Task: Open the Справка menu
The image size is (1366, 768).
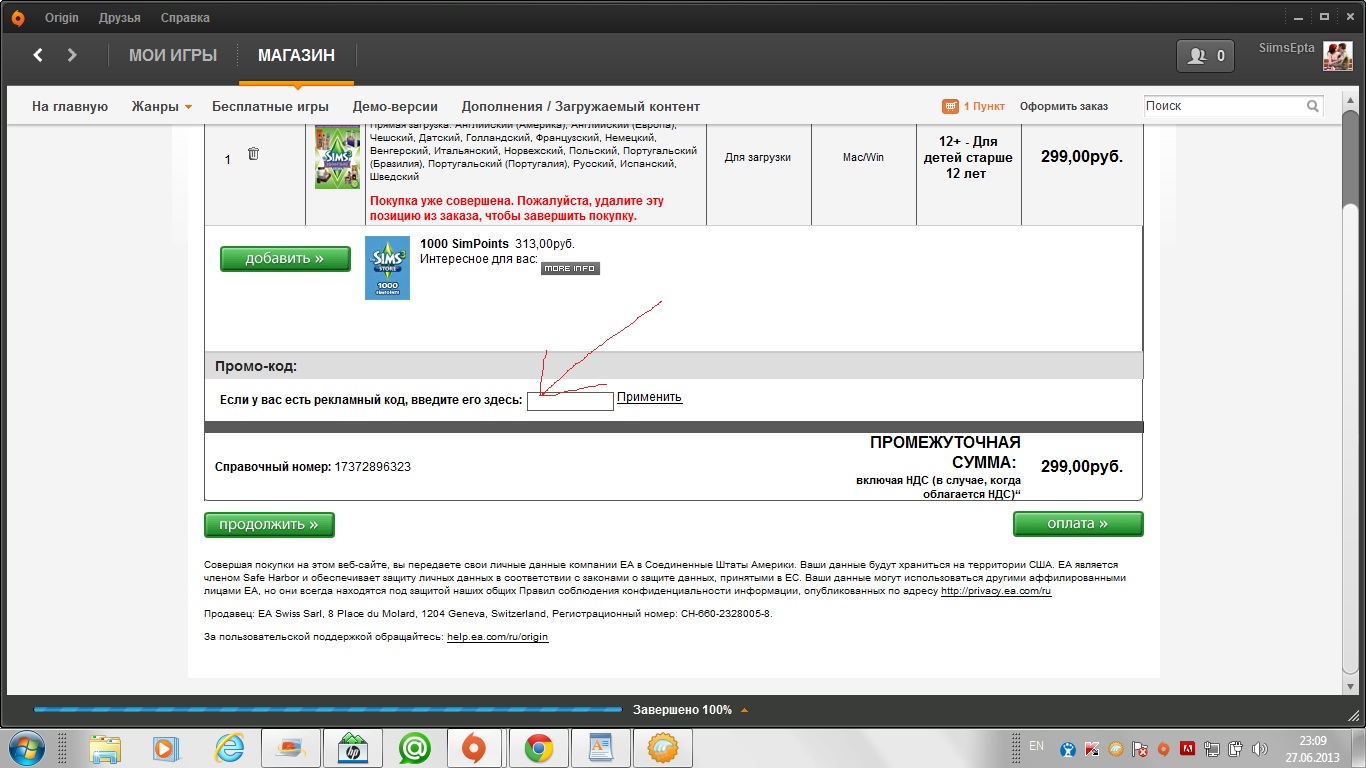Action: pos(185,18)
